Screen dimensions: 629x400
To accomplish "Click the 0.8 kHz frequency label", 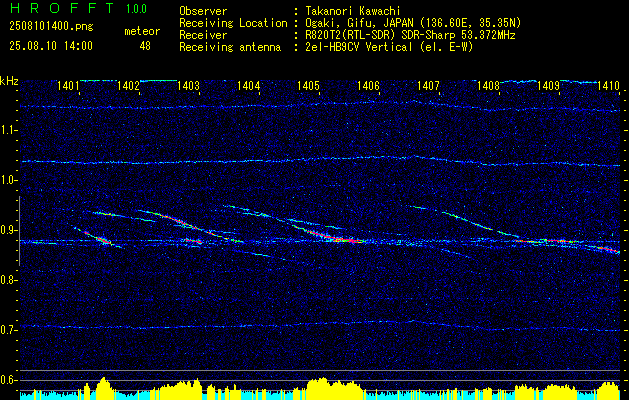I will [7, 280].
